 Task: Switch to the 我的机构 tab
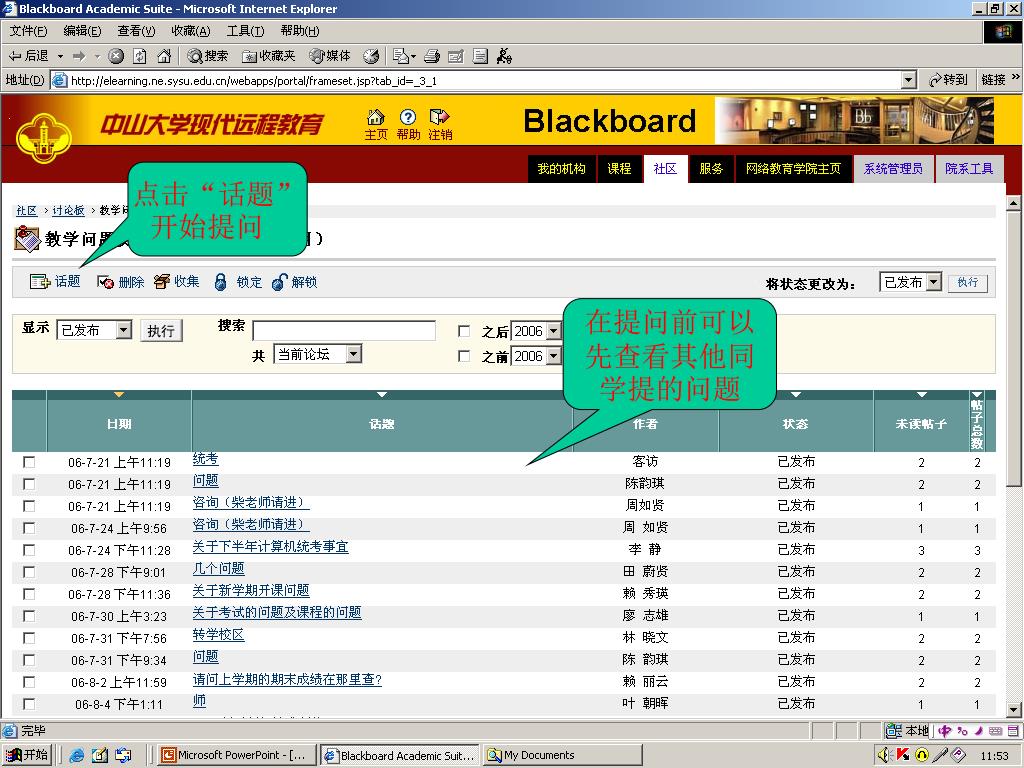pyautogui.click(x=562, y=168)
